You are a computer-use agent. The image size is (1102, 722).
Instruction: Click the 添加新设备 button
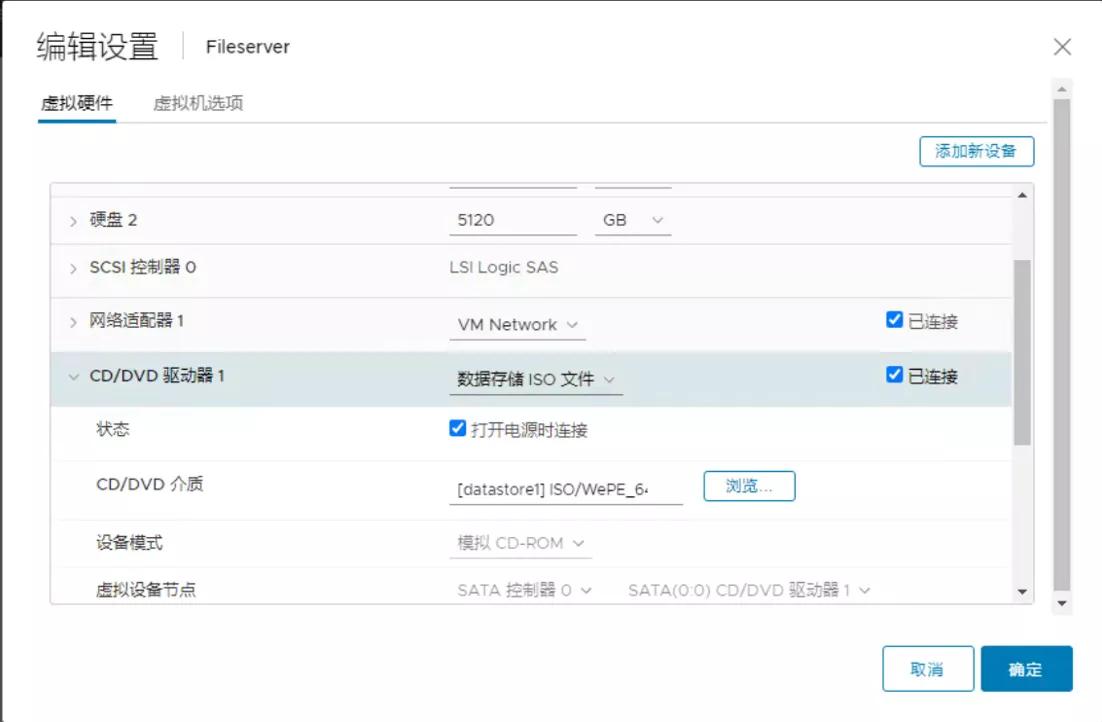click(x=977, y=151)
